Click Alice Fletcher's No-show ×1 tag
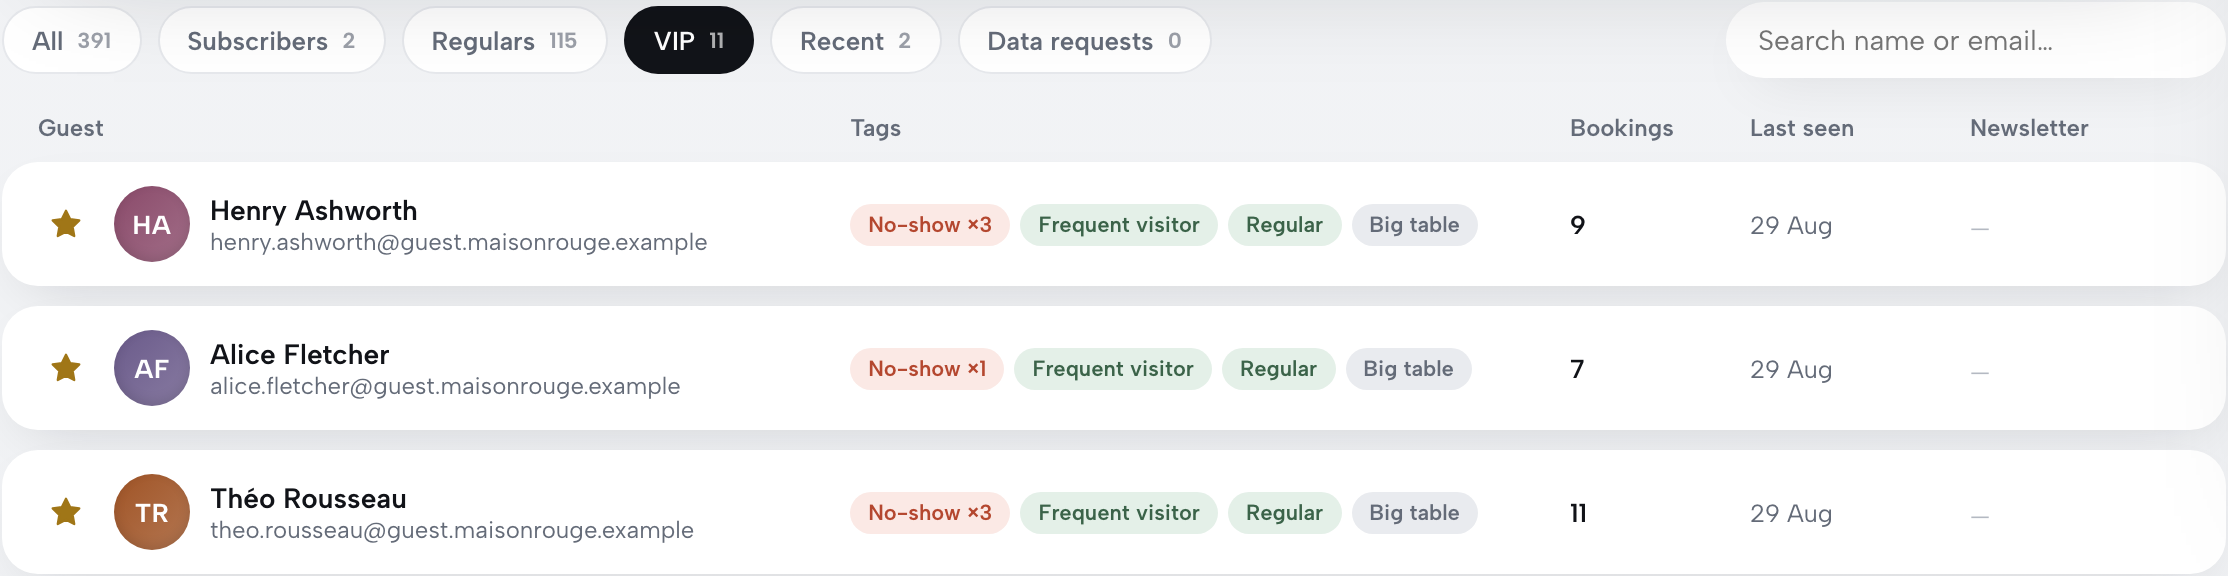The image size is (2228, 576). point(927,369)
